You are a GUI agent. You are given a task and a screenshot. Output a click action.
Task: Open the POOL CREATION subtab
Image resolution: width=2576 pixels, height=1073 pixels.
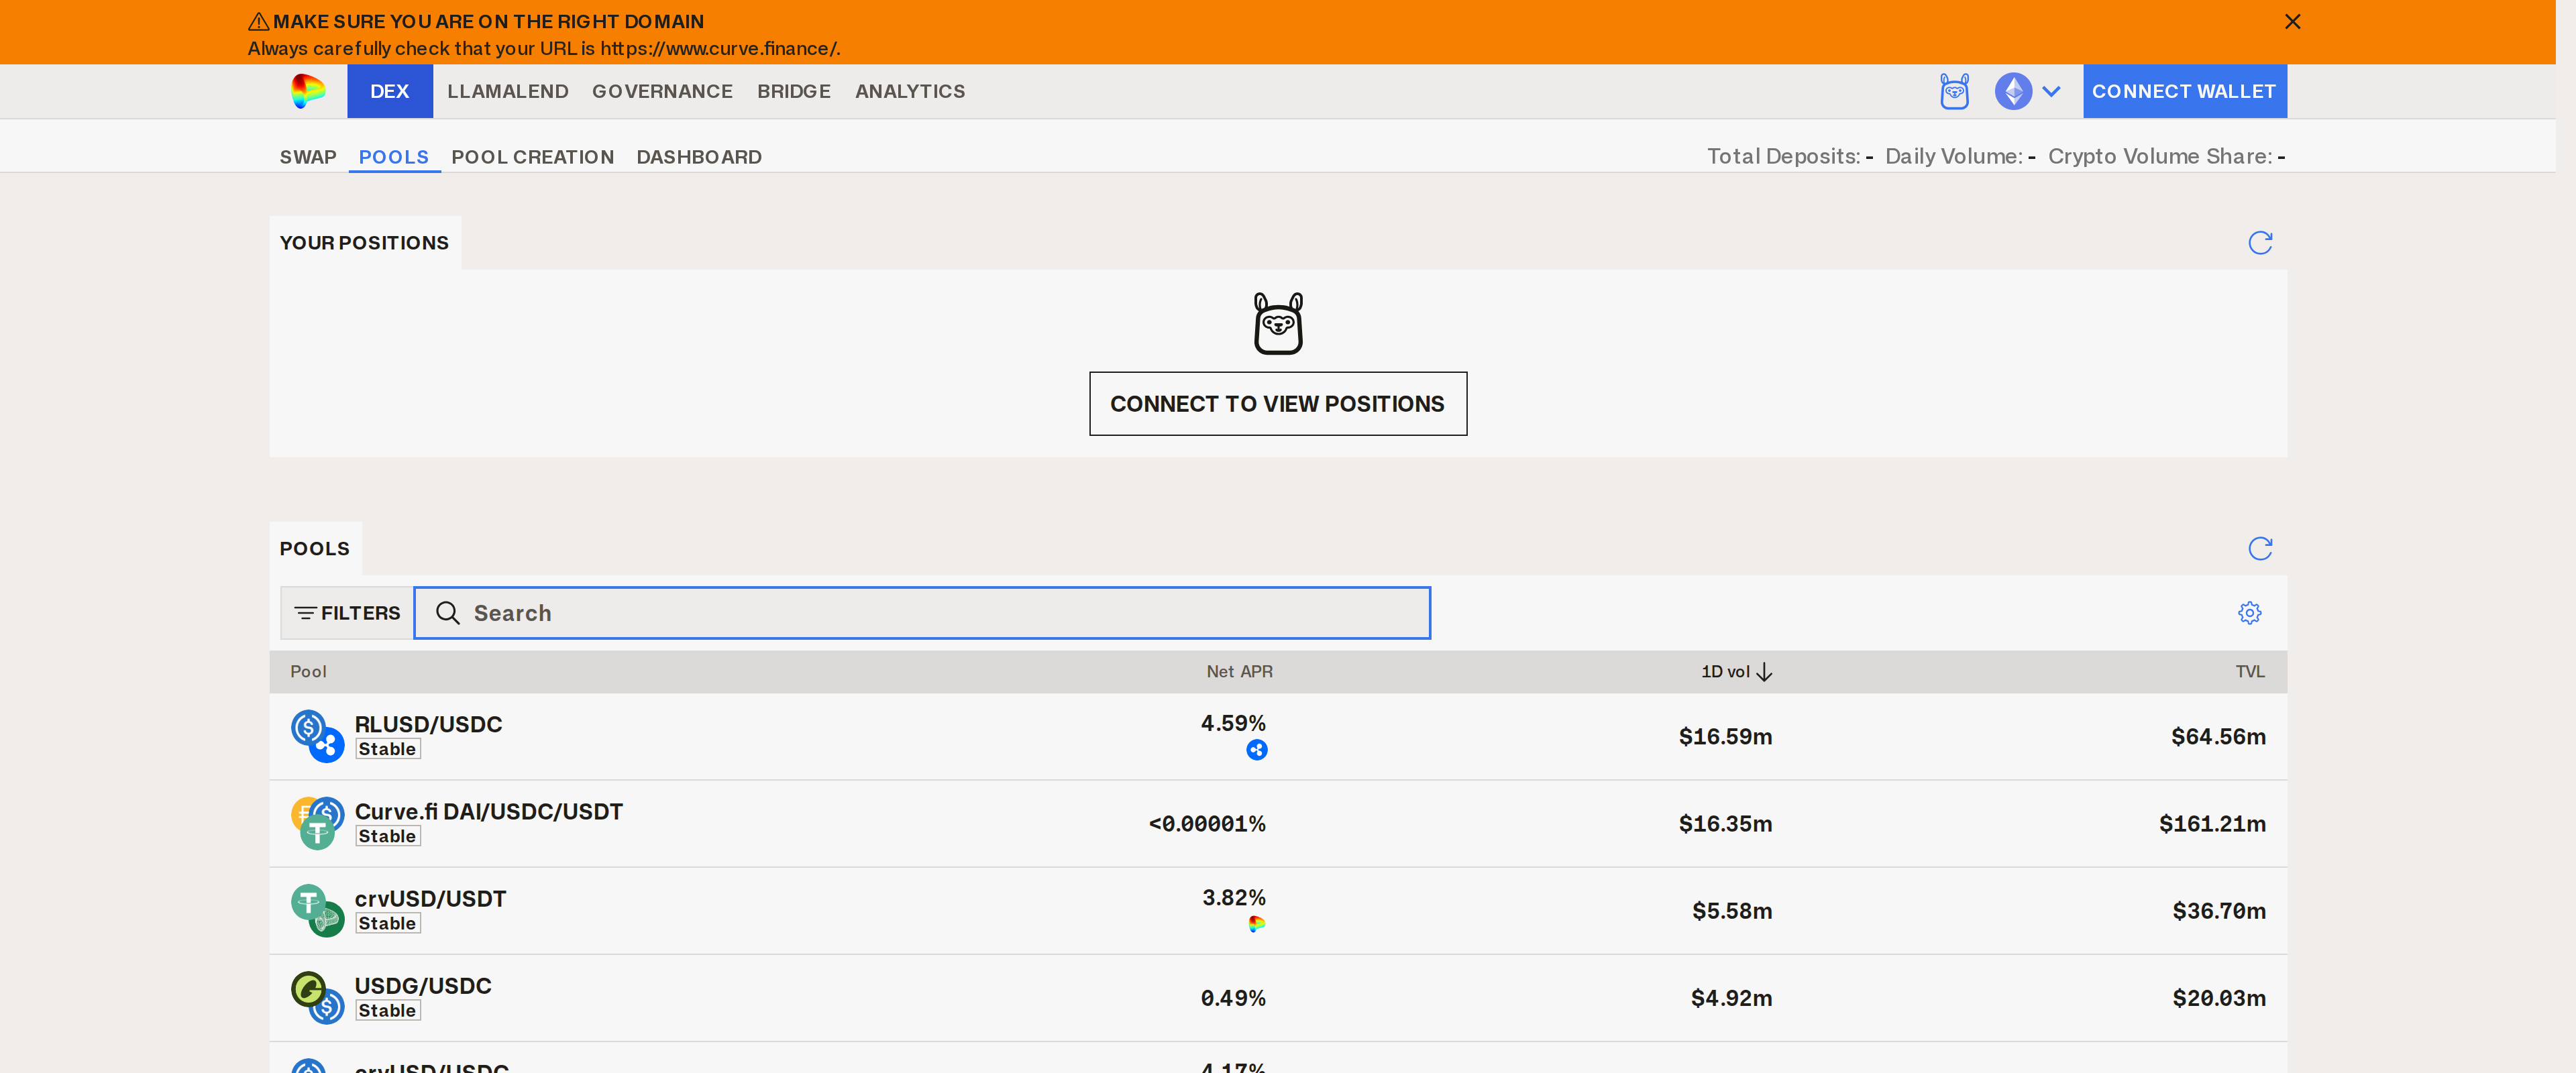(x=532, y=157)
